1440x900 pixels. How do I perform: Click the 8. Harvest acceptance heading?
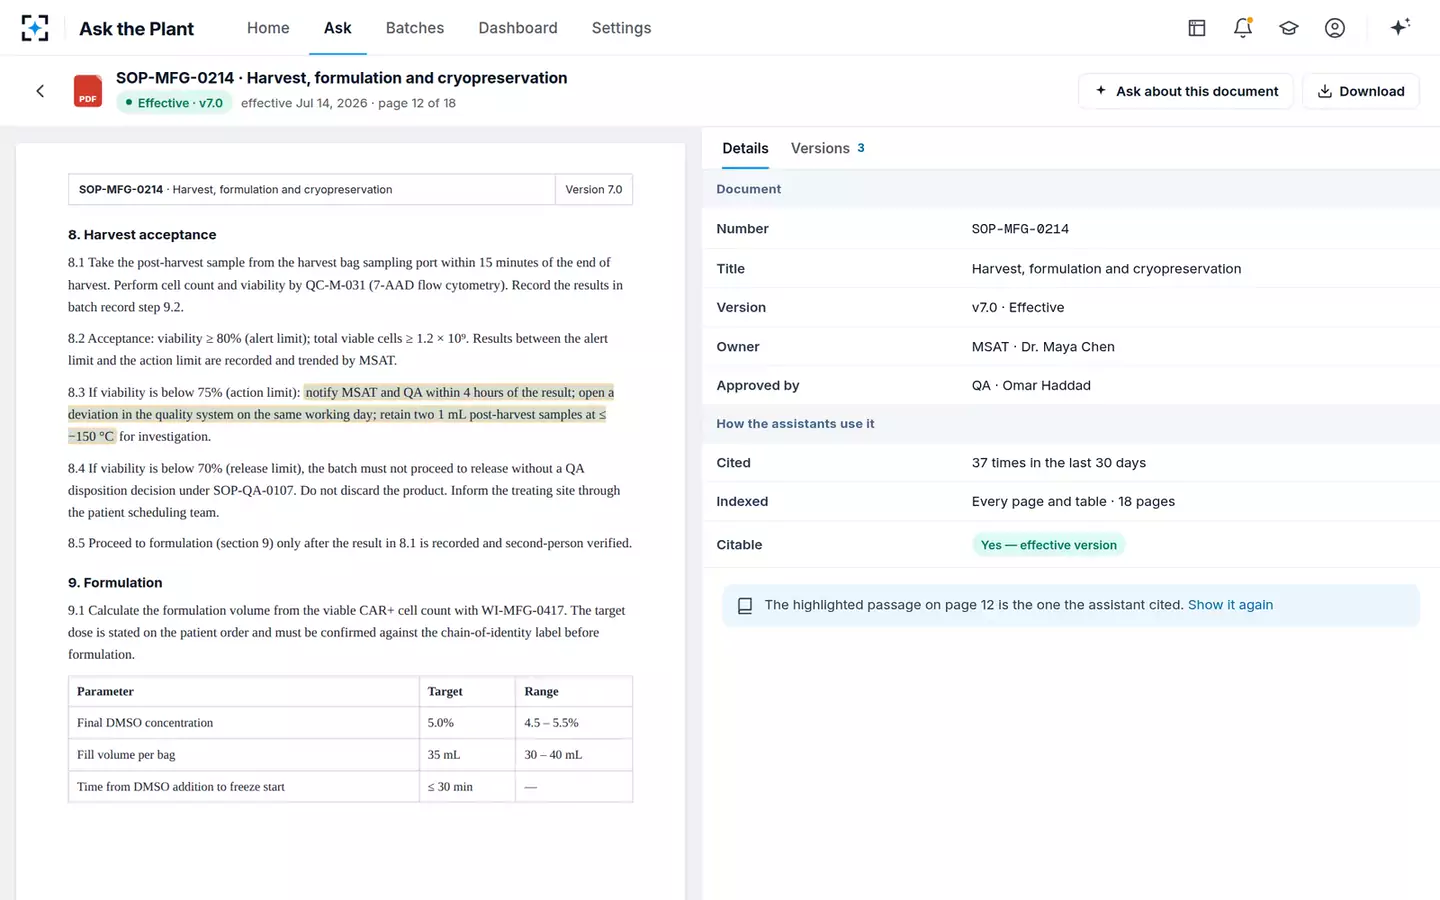point(142,235)
